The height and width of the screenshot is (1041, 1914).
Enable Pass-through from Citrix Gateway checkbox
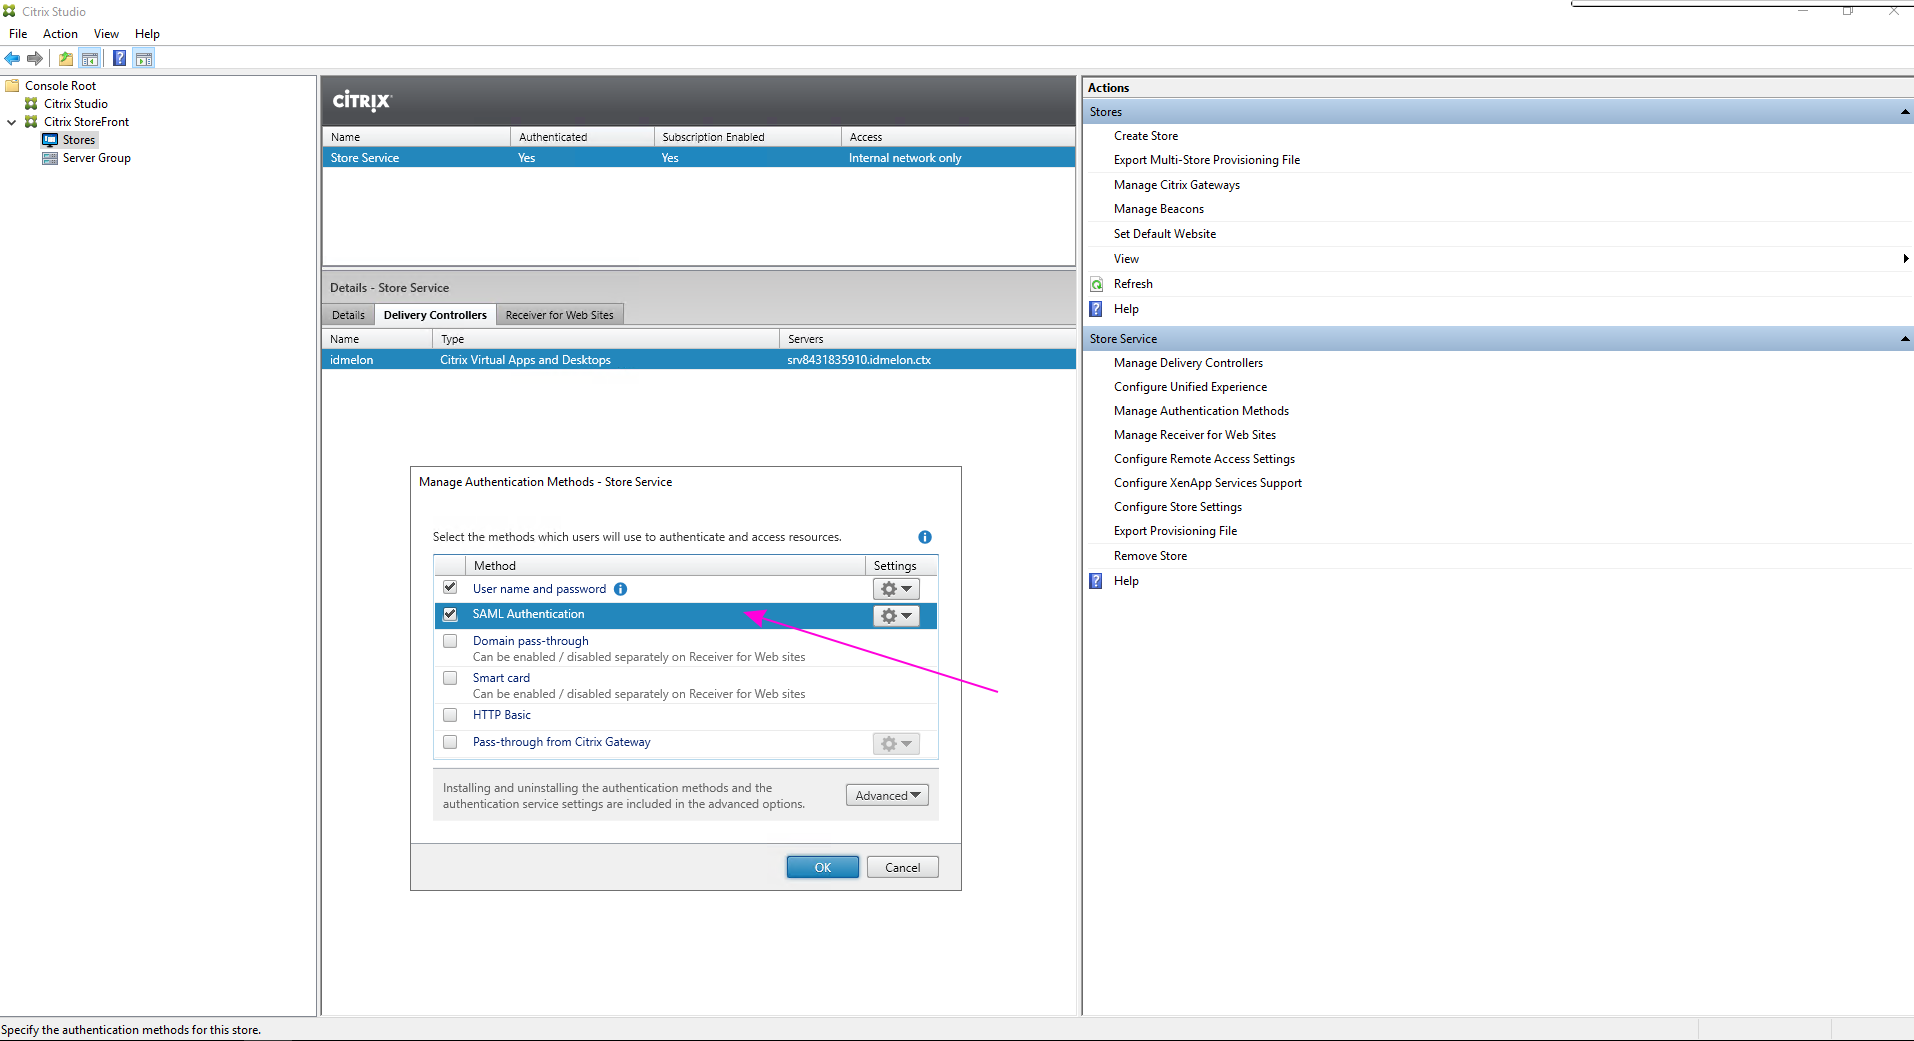tap(450, 742)
